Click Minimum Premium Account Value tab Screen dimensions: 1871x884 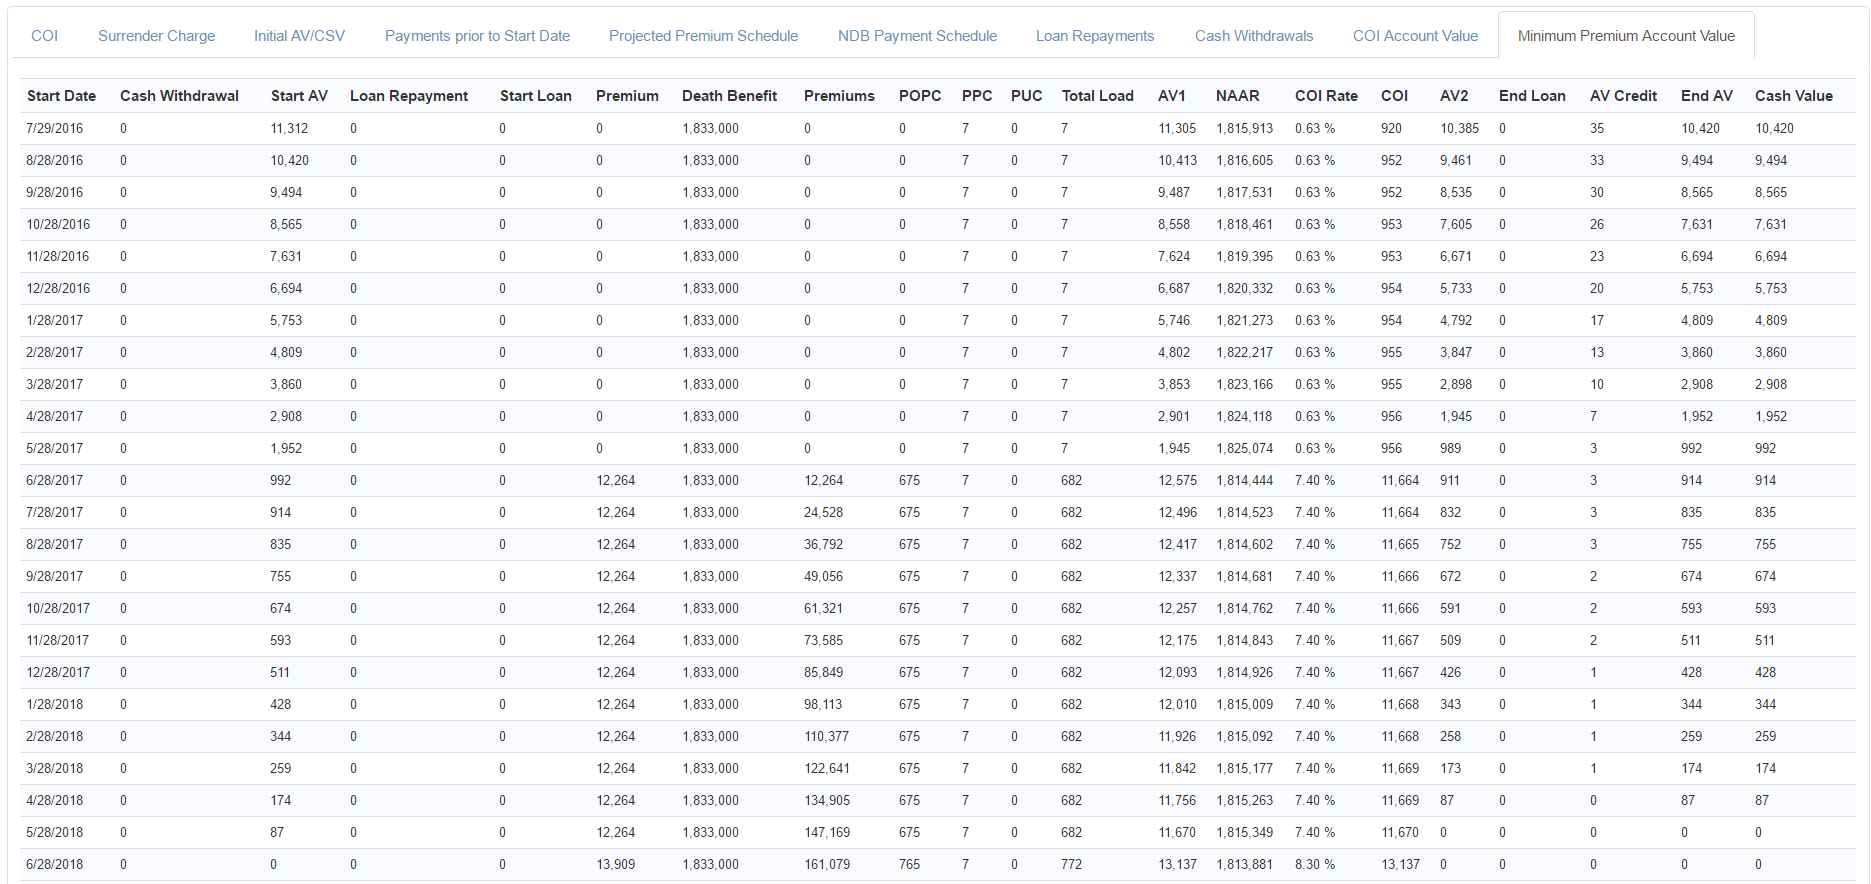[1626, 36]
